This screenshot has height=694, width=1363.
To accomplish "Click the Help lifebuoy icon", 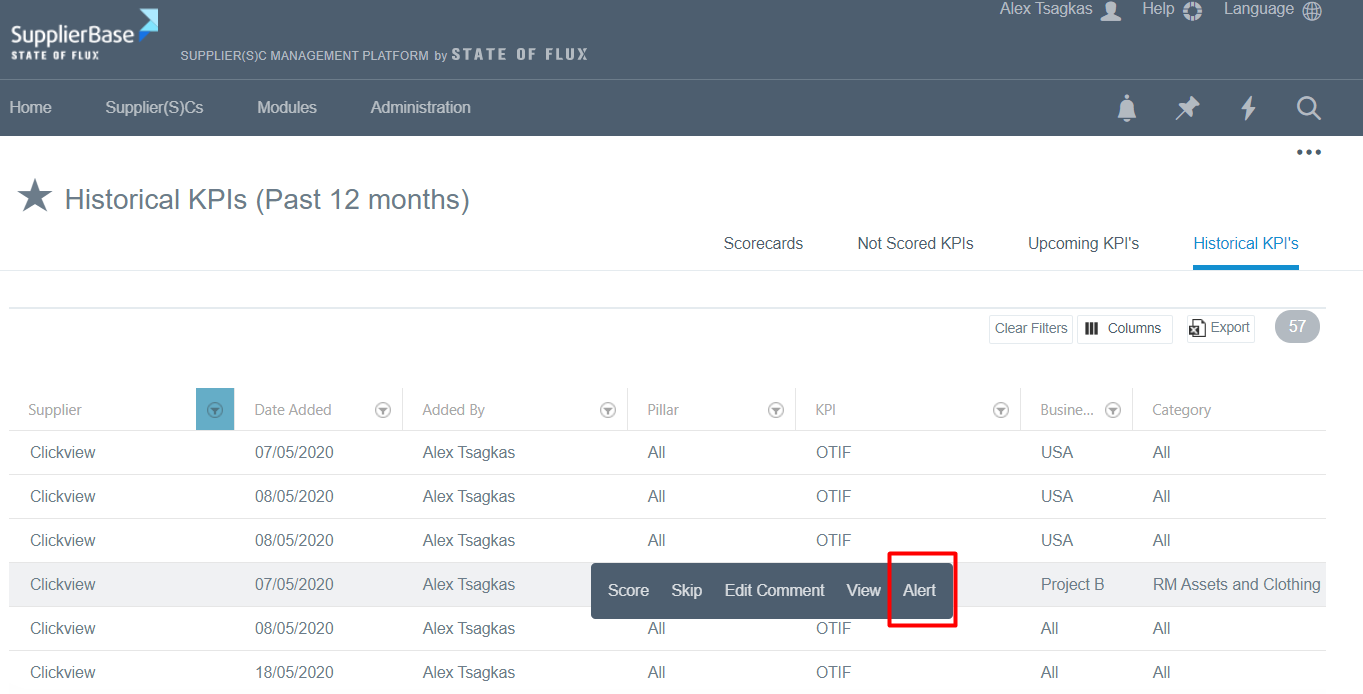I will pos(1192,11).
